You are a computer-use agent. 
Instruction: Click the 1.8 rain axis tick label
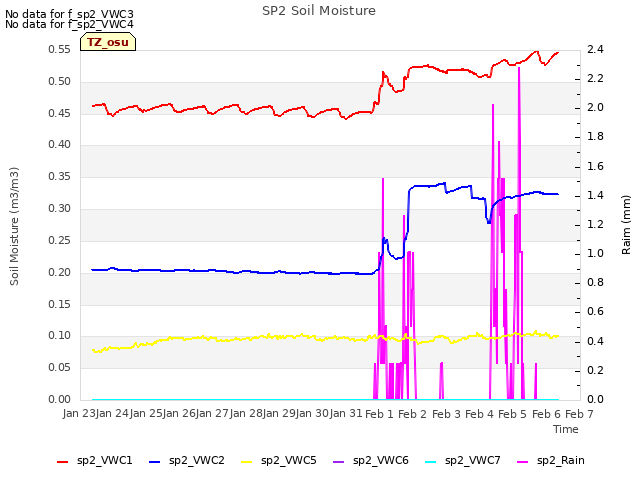[595, 137]
